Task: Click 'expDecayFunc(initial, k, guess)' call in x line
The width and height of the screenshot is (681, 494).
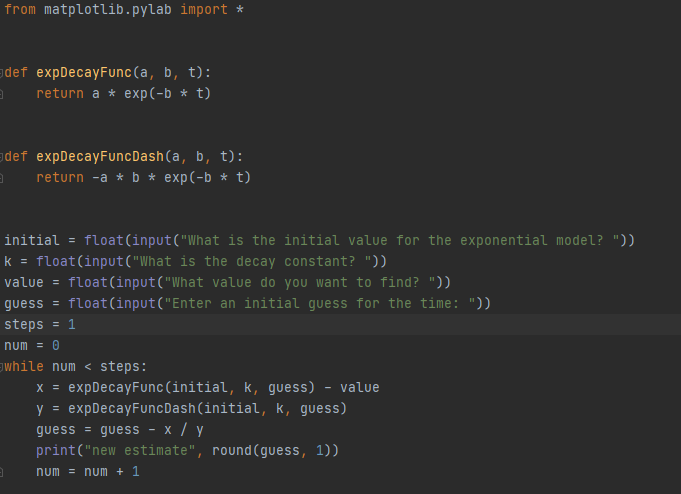Action: tap(191, 388)
